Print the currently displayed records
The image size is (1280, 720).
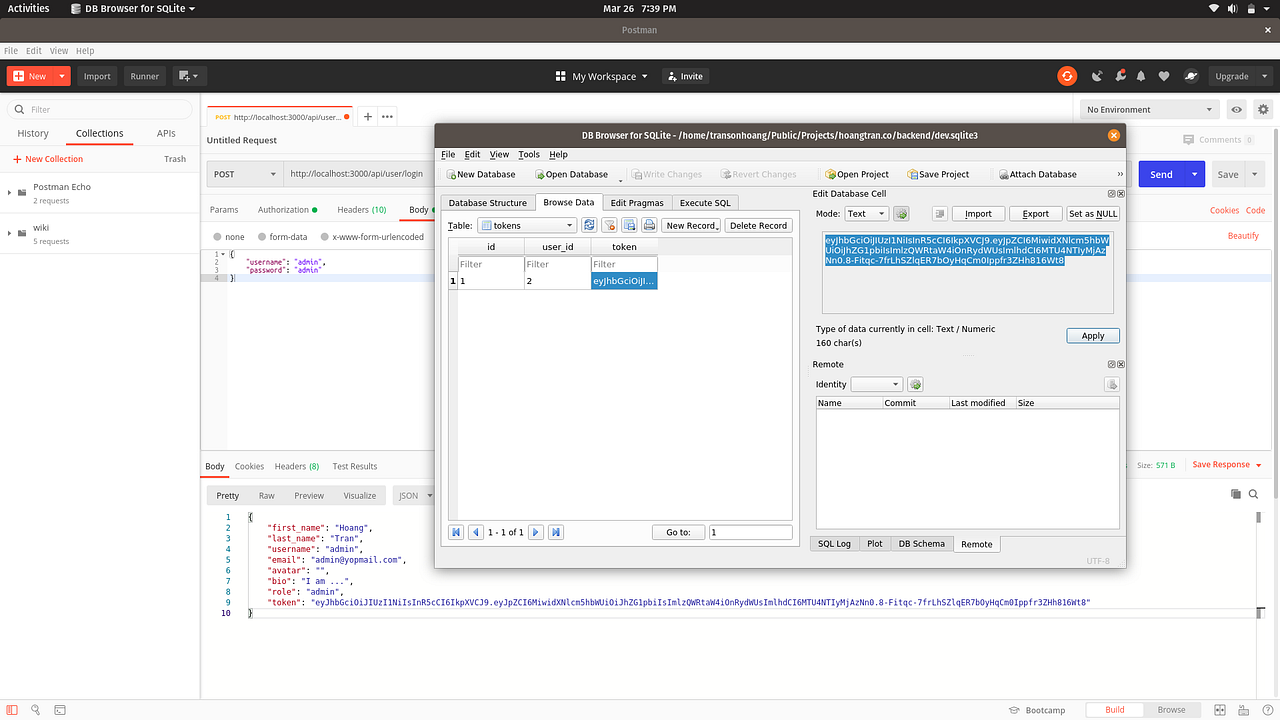click(x=648, y=225)
